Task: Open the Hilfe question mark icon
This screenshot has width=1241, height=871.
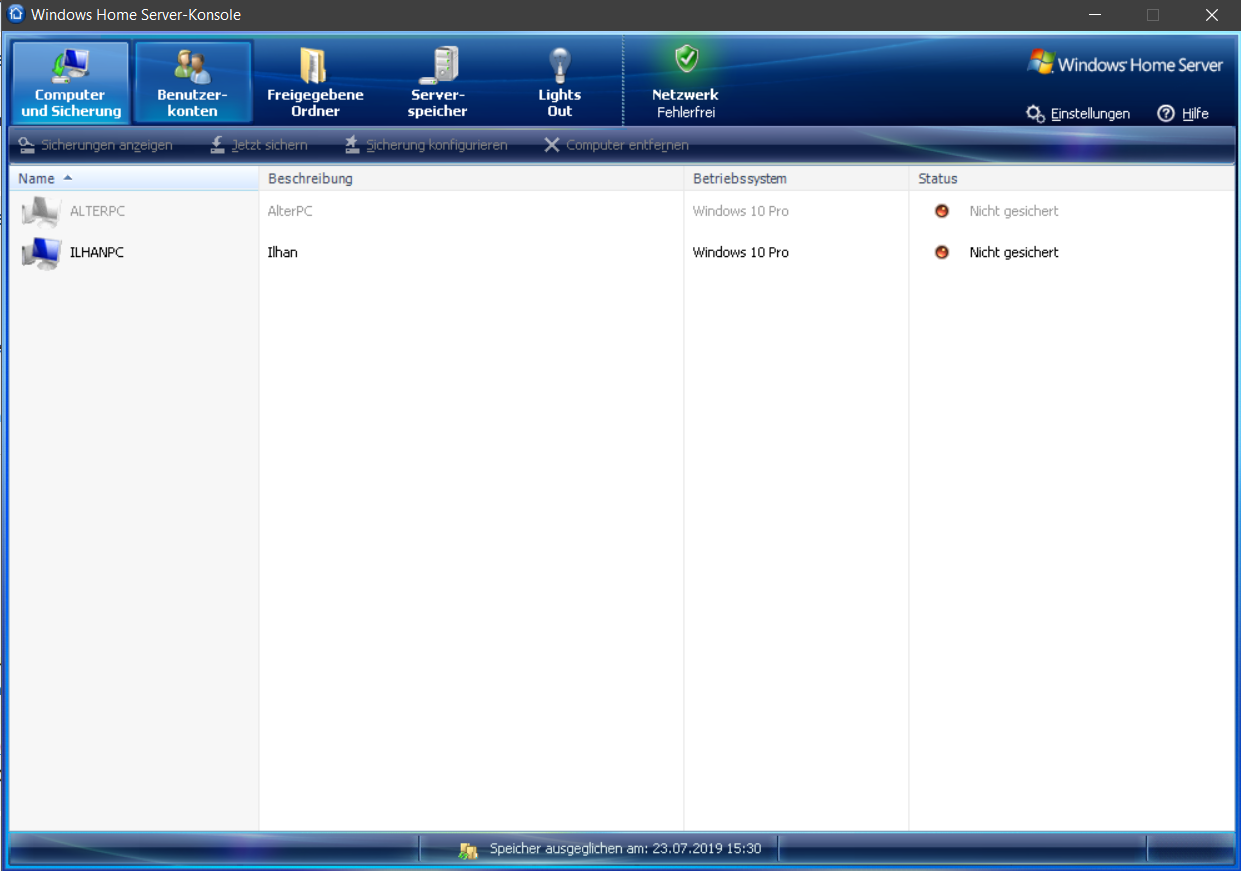Action: [x=1166, y=114]
